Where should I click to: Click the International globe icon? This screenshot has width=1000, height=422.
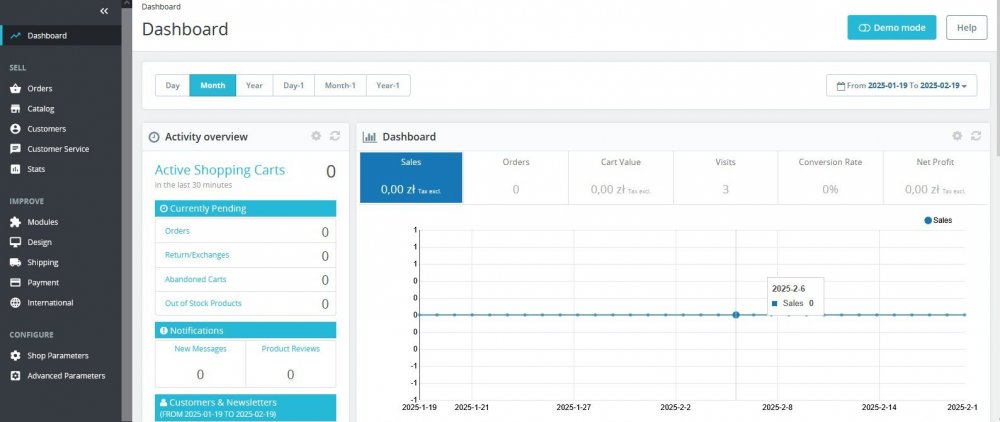coord(15,303)
